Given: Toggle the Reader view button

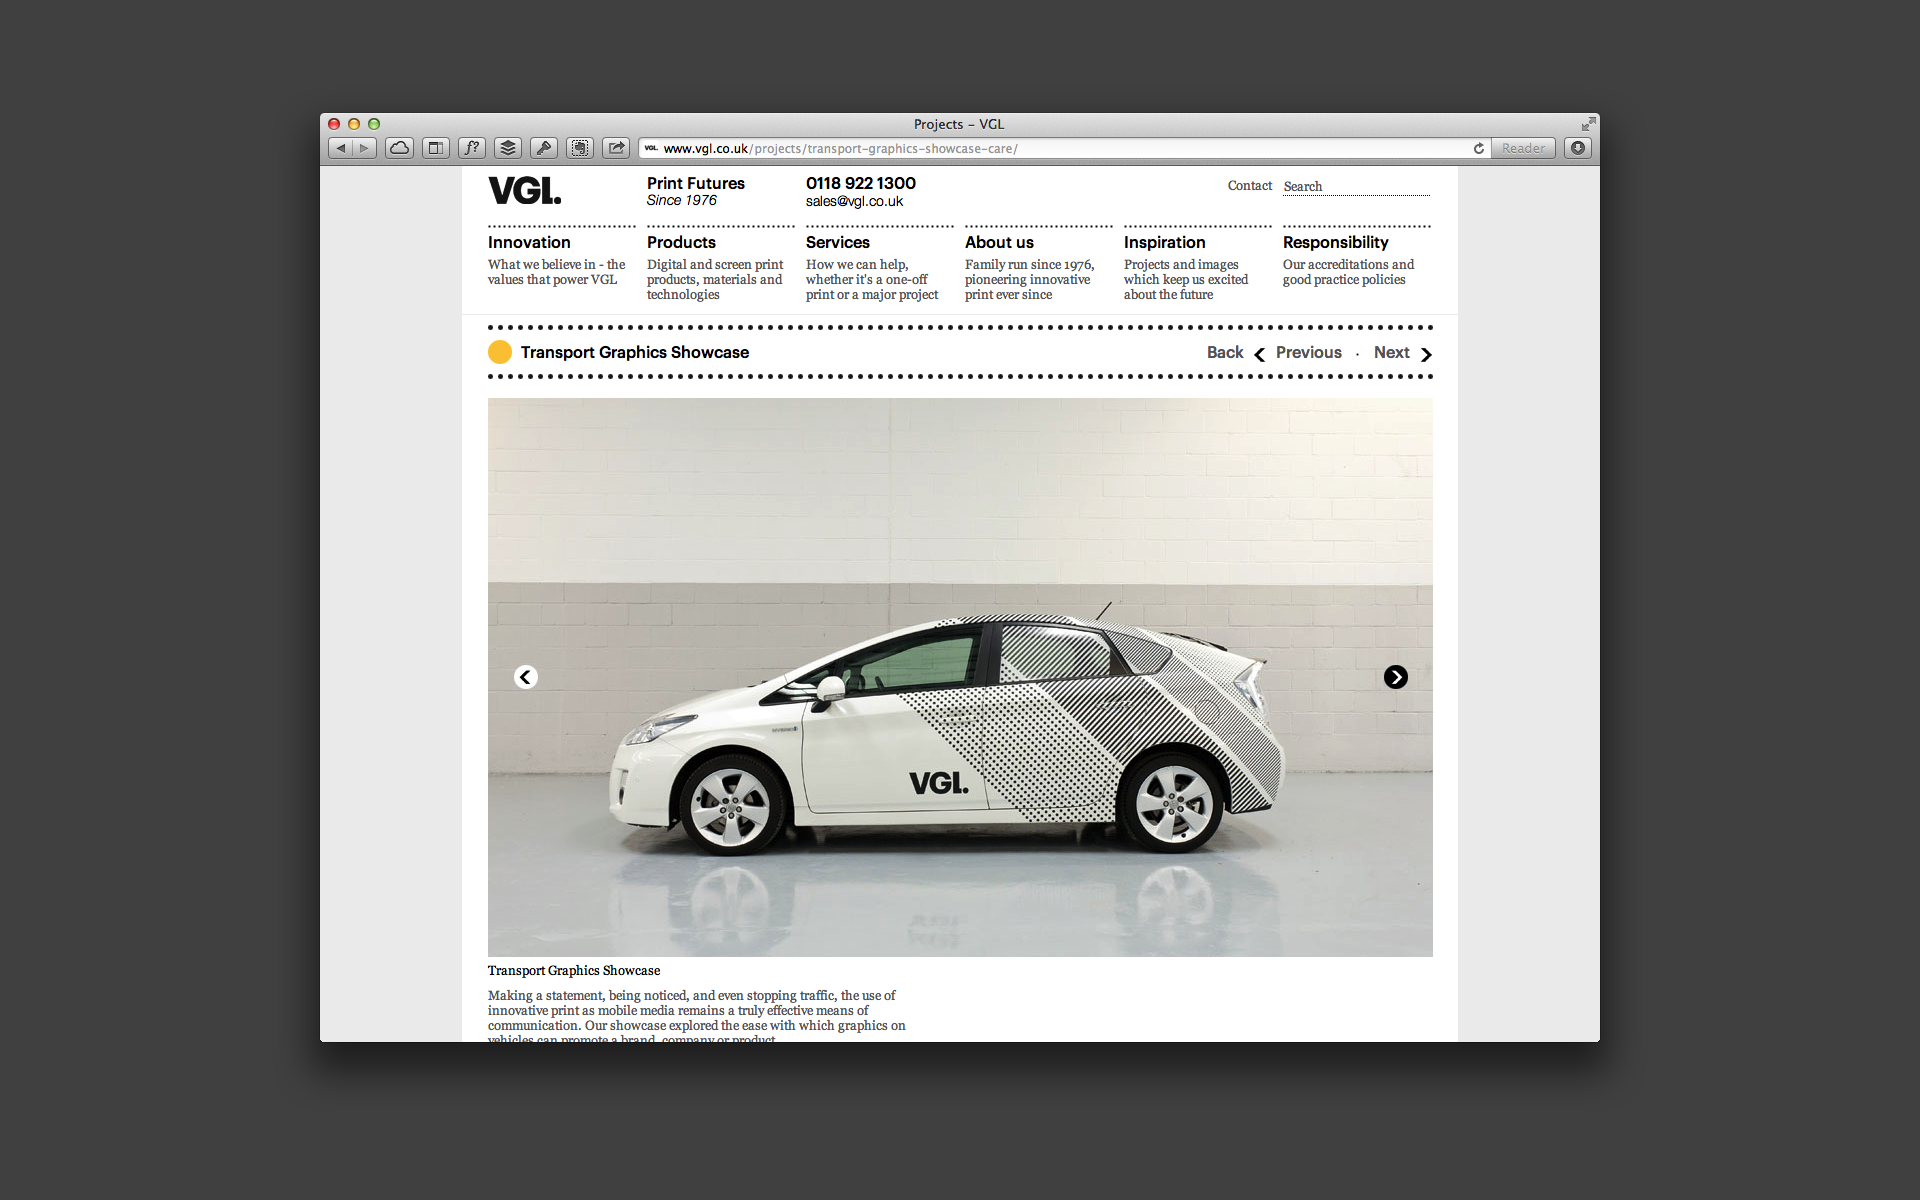Looking at the screenshot, I should [x=1522, y=148].
